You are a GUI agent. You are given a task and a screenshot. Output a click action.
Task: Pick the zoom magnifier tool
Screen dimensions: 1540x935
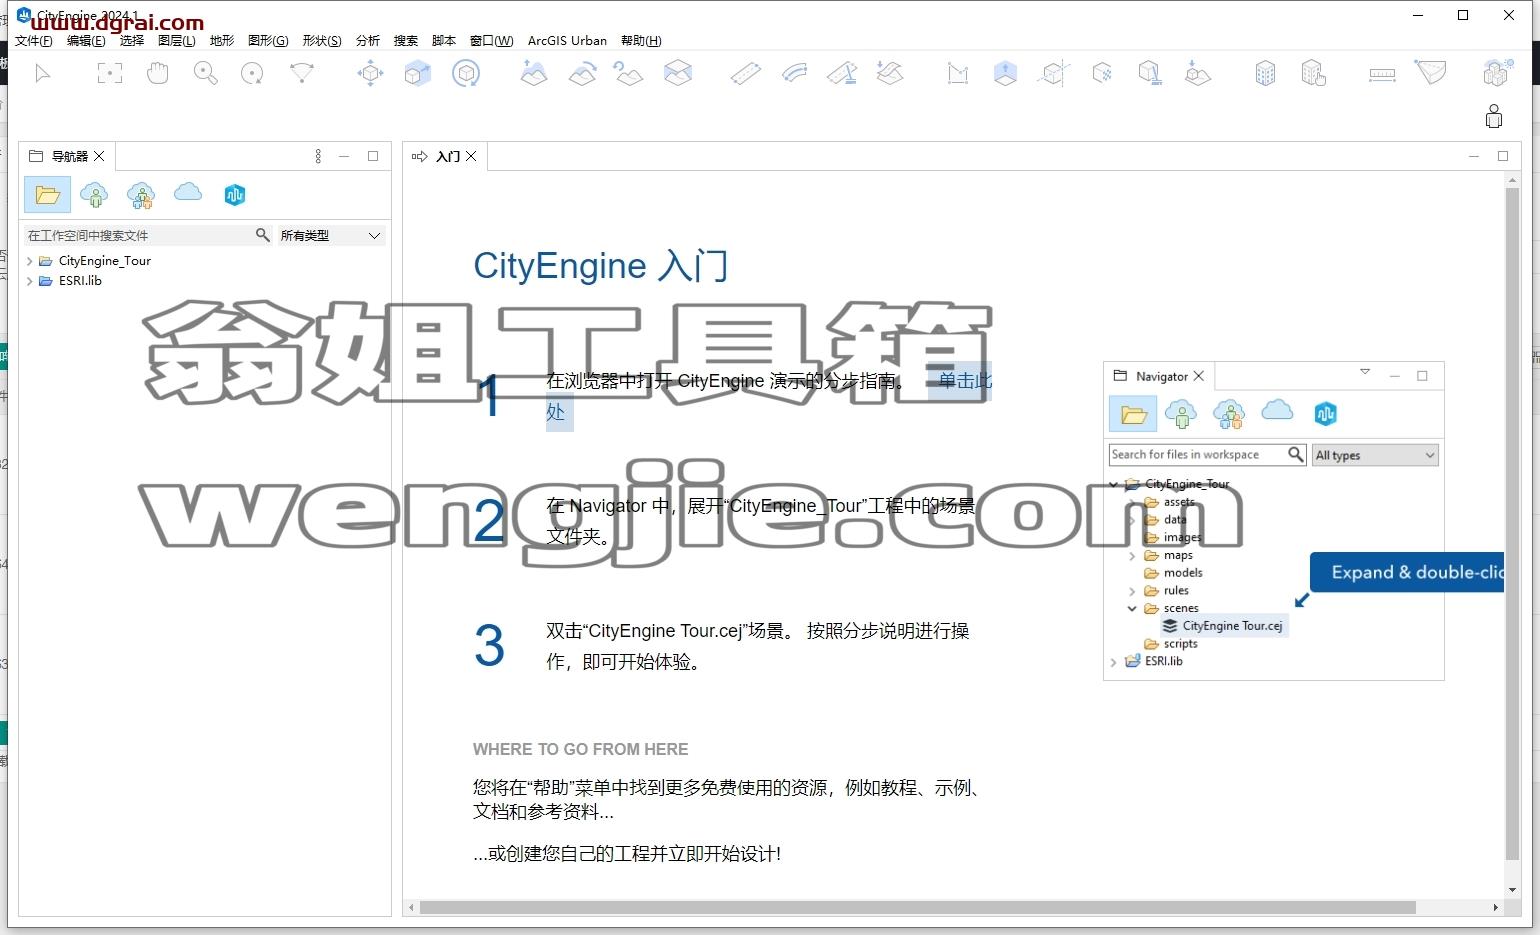coord(206,73)
